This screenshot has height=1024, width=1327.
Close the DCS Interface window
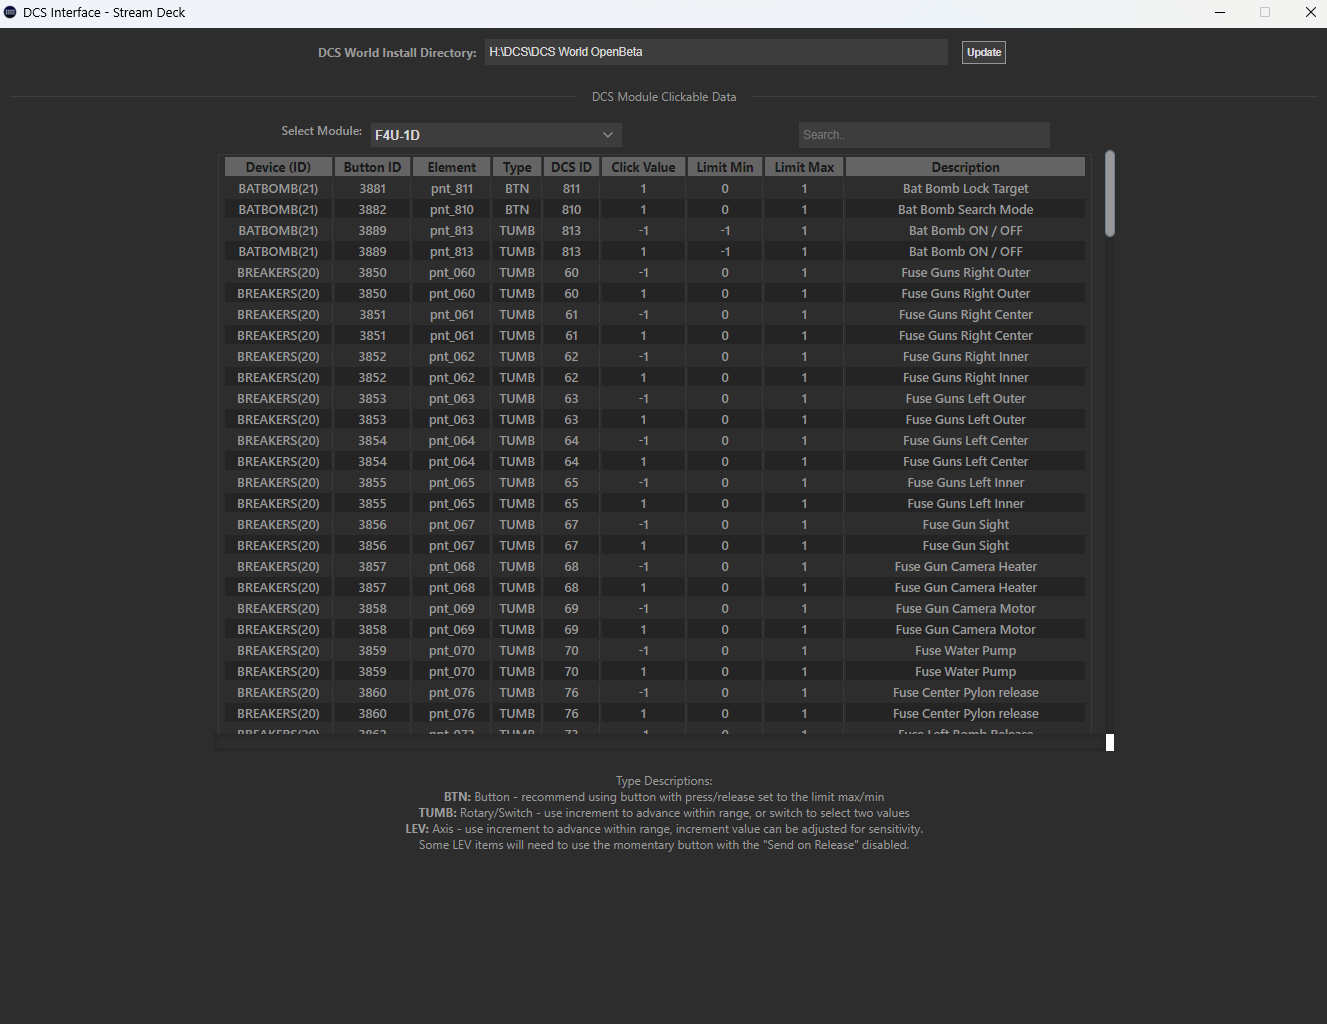(1310, 12)
